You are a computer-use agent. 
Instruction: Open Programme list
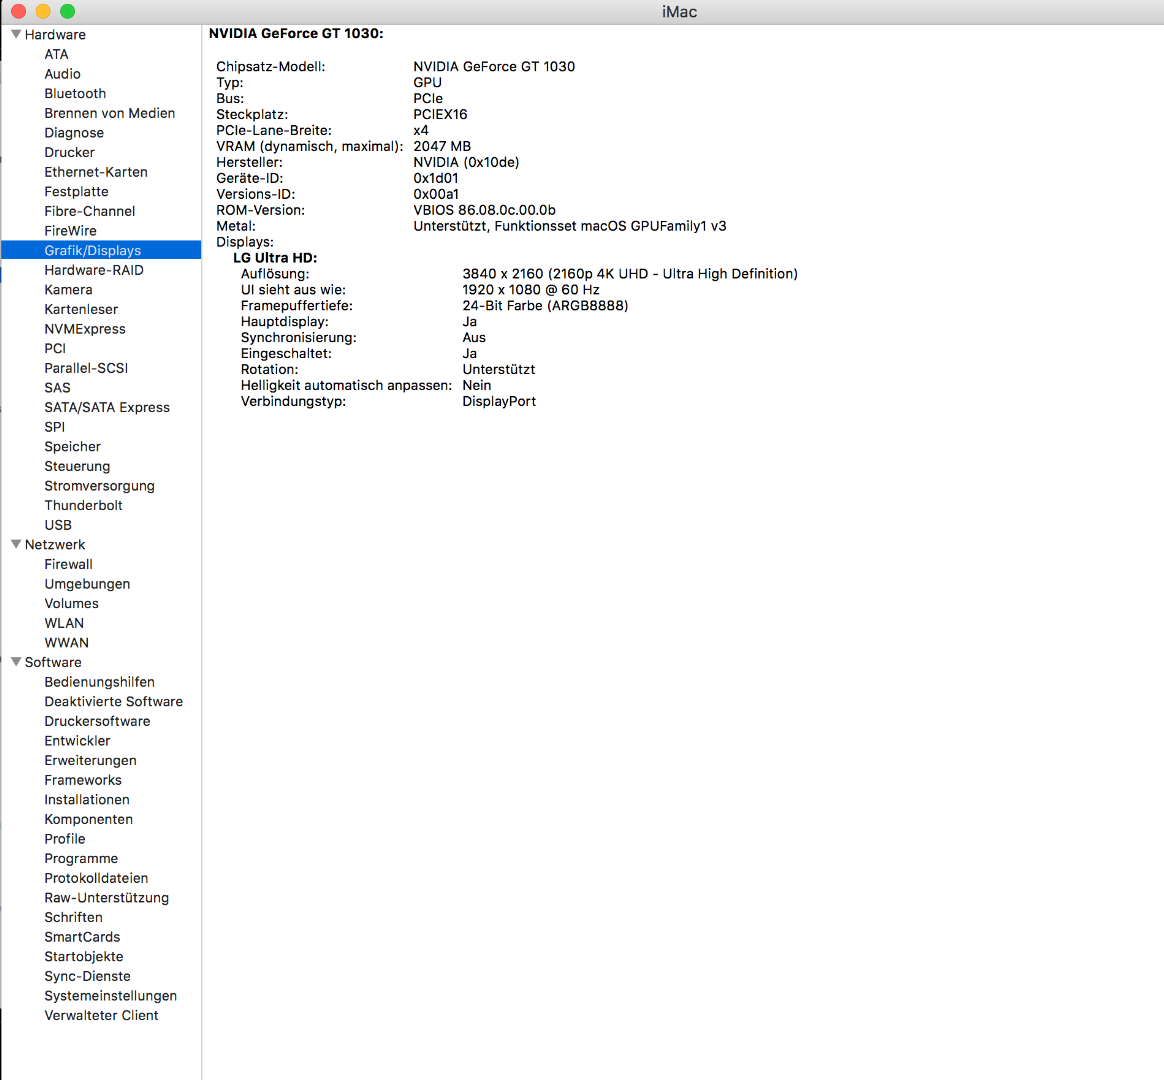pos(81,859)
